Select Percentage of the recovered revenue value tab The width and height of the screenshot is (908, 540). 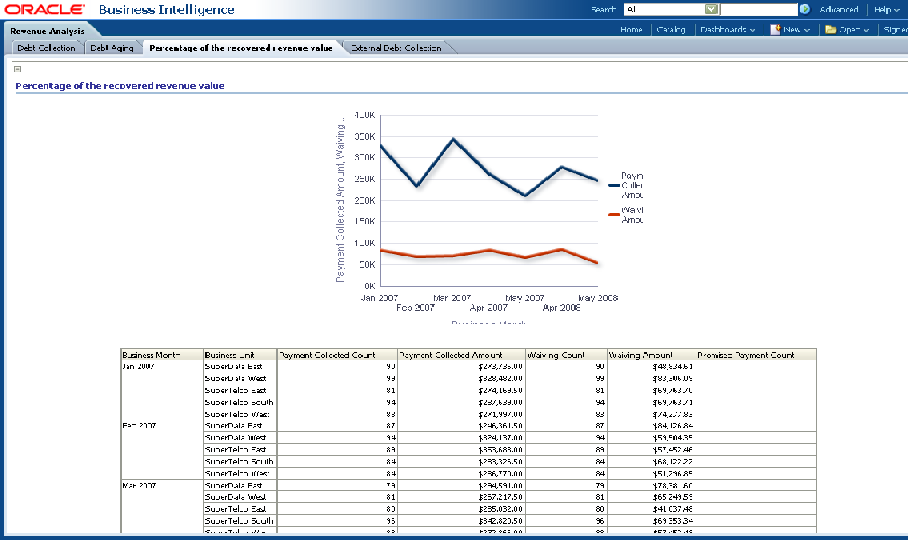pos(241,48)
